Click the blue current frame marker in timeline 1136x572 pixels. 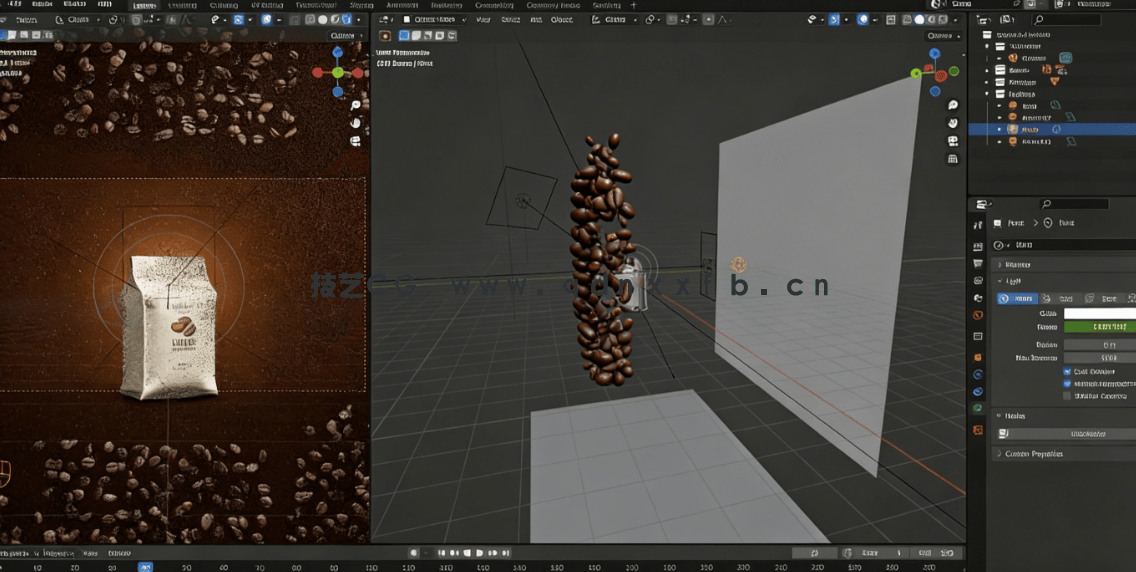tap(145, 567)
